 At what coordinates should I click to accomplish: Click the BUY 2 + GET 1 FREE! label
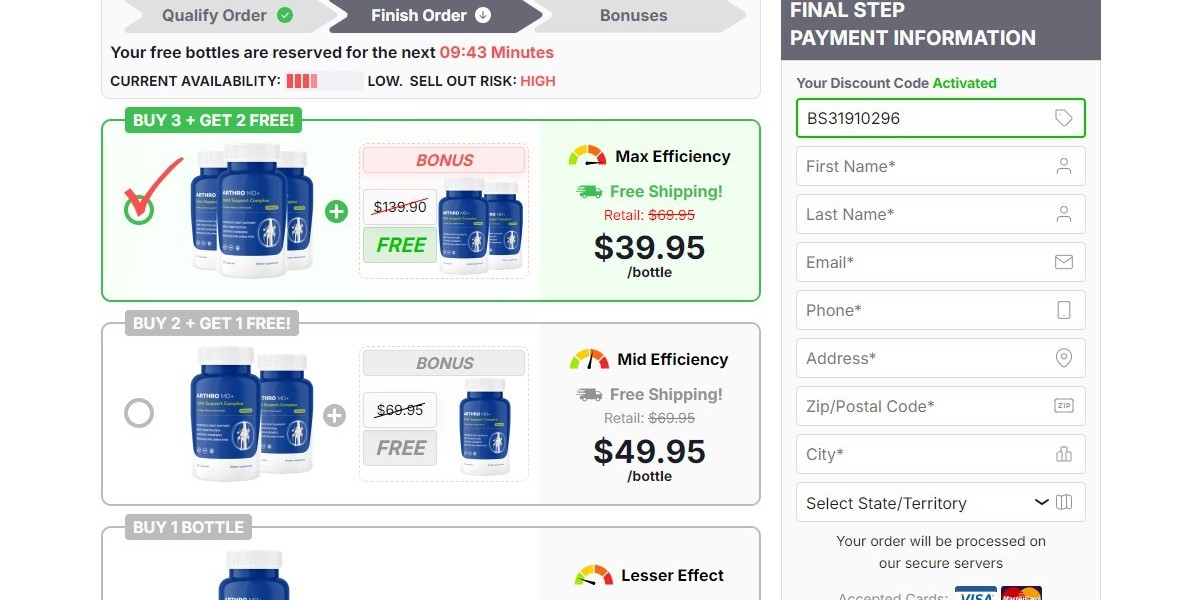tap(212, 323)
